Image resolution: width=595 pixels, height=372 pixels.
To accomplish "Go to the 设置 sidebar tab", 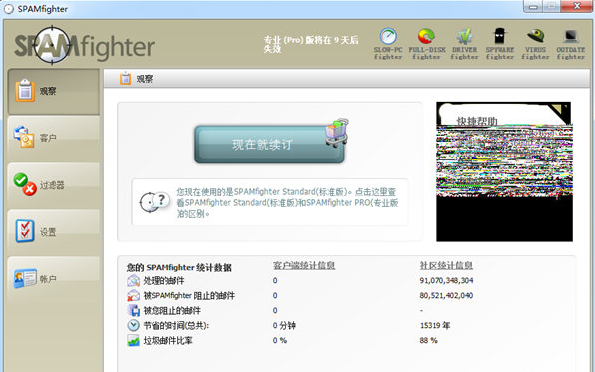I will click(x=54, y=232).
